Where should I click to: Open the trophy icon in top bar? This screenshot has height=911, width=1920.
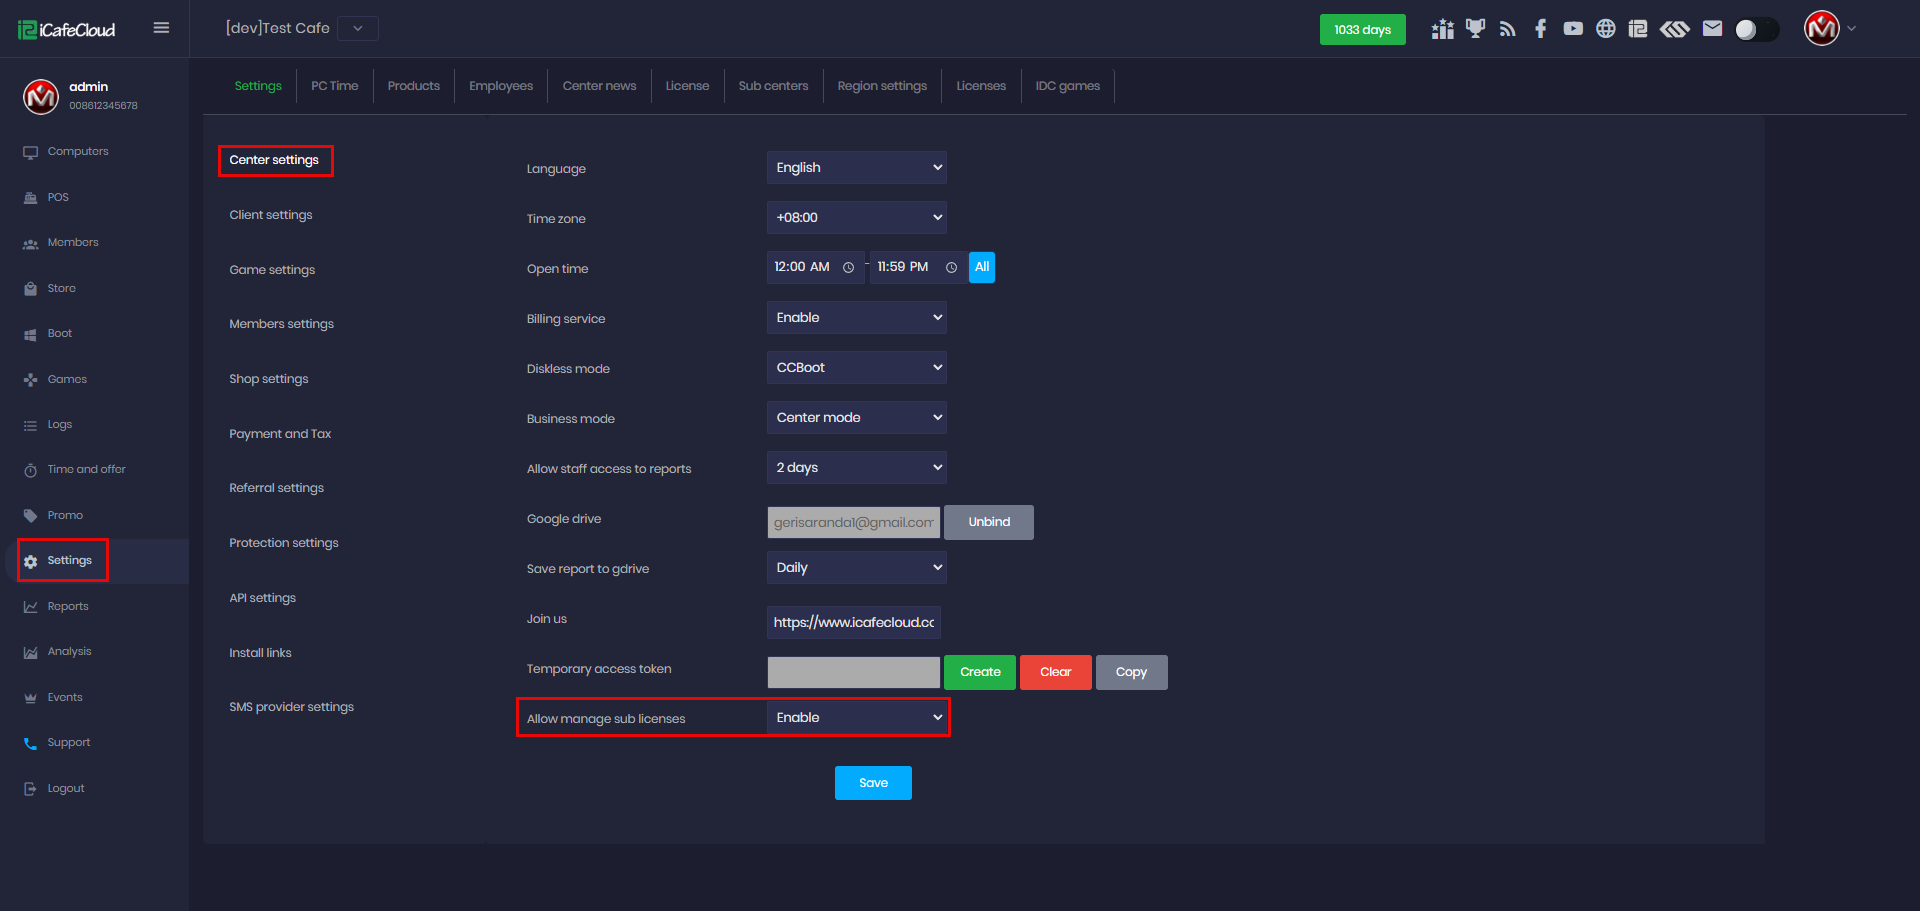pyautogui.click(x=1475, y=29)
